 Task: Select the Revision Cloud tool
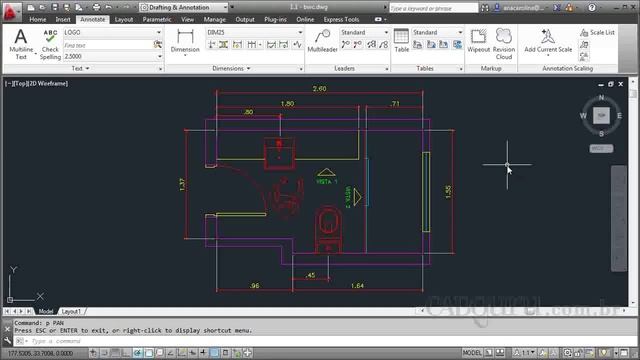504,44
